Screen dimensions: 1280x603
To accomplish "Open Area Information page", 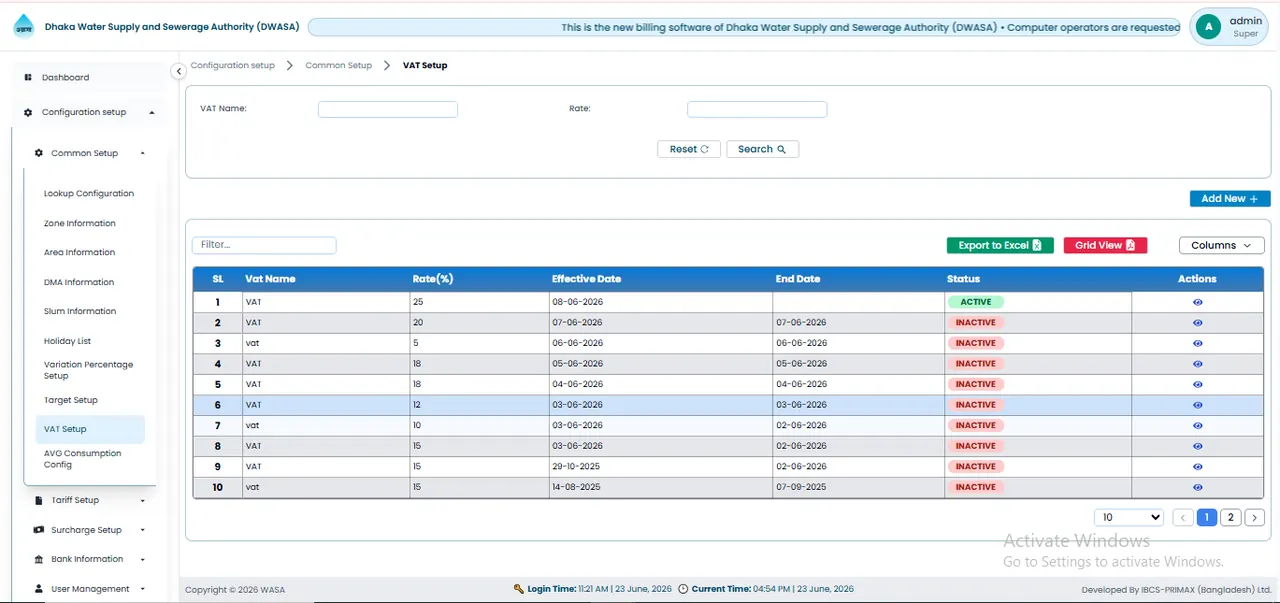I will point(80,252).
